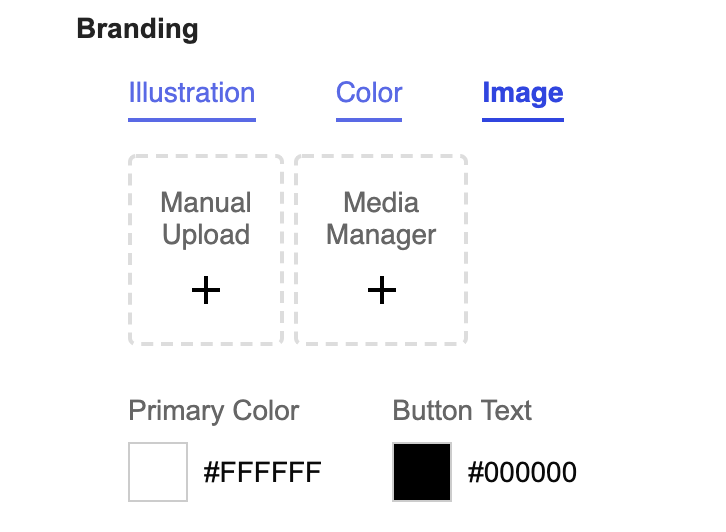726x532 pixels.
Task: Click the #FFFFFF hex value field
Action: (x=262, y=472)
